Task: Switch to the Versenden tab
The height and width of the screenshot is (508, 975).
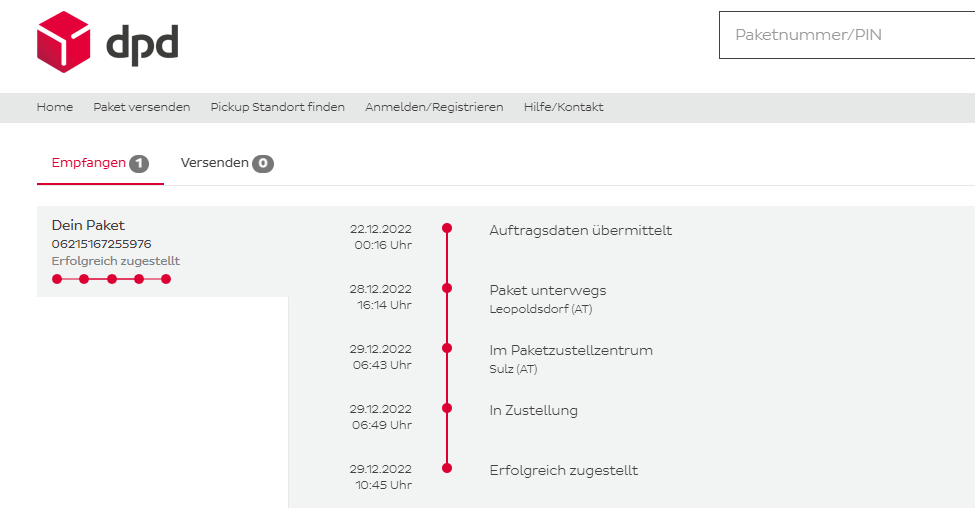Action: click(214, 163)
